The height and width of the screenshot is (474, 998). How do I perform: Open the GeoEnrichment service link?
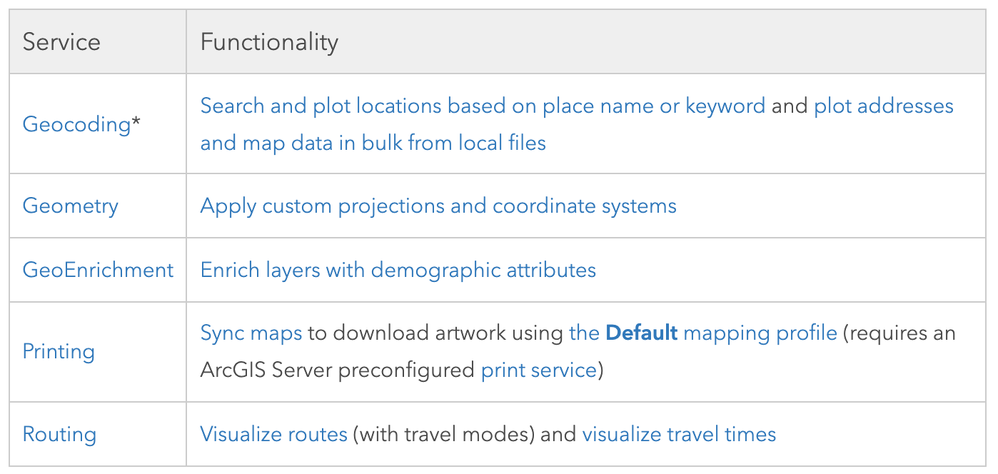pyautogui.click(x=97, y=270)
